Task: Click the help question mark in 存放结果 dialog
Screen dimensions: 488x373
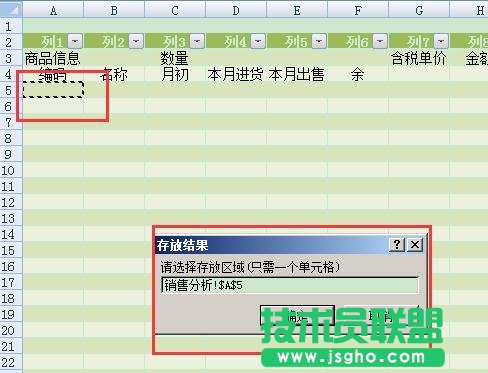Action: coord(397,245)
